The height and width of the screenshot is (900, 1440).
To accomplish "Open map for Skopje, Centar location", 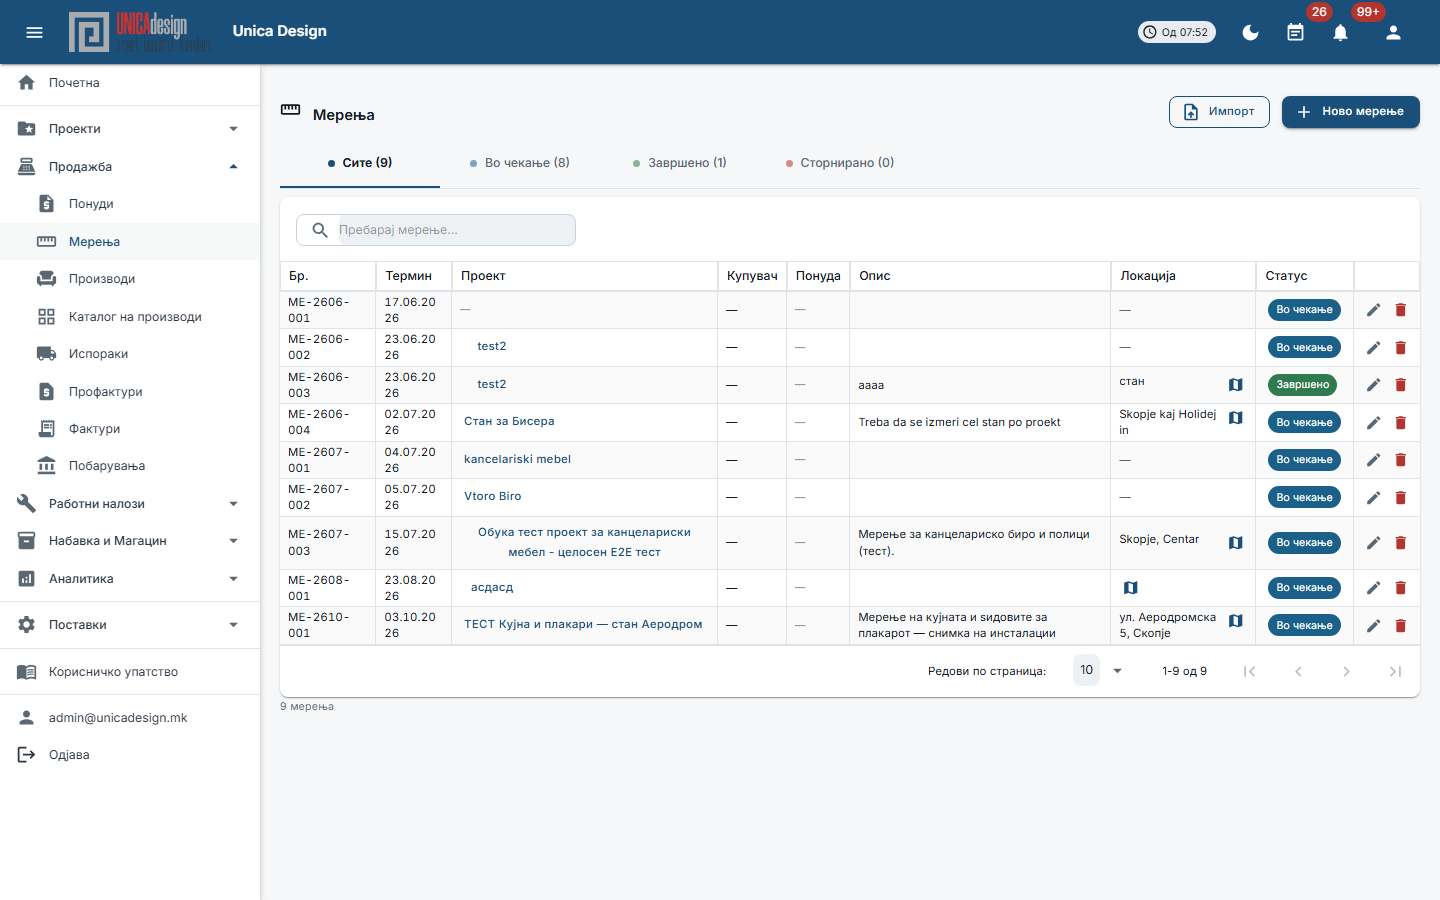I will click(x=1236, y=543).
